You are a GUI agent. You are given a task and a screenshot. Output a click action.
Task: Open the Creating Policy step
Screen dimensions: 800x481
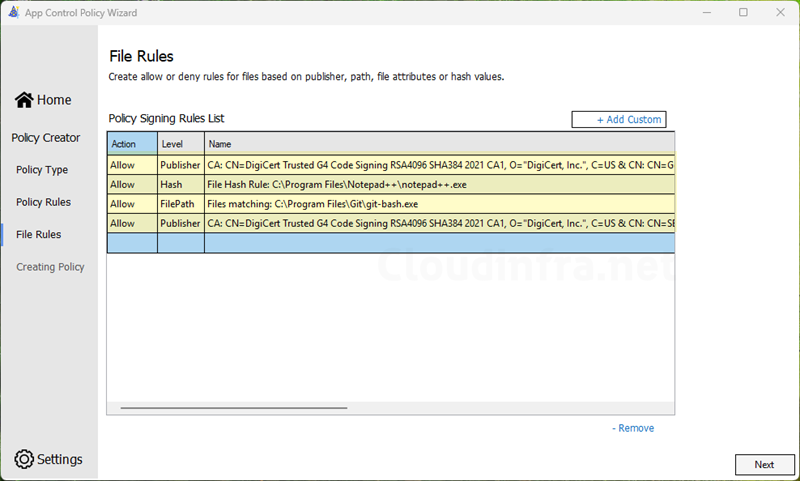coord(50,267)
